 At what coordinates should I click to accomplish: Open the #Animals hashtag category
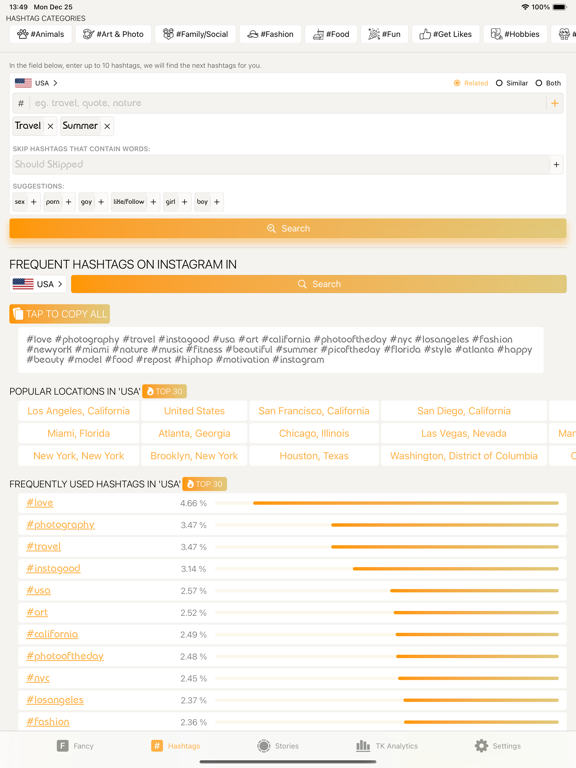tap(40, 34)
